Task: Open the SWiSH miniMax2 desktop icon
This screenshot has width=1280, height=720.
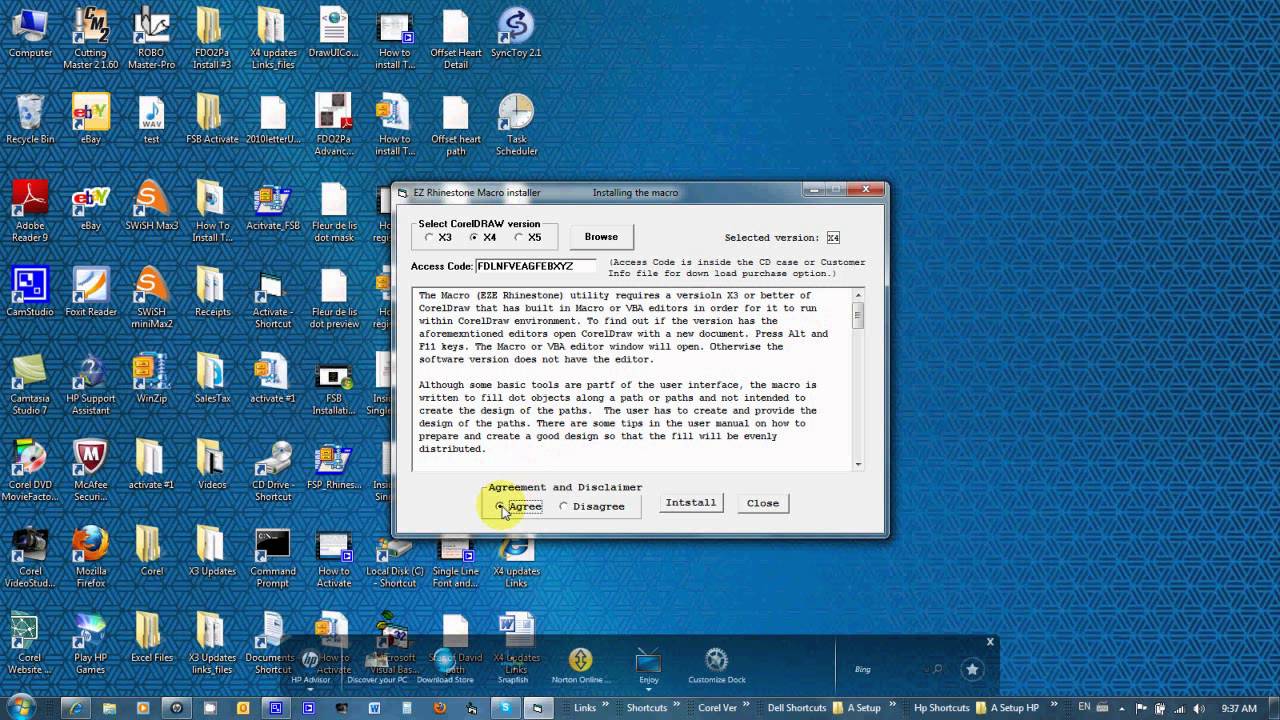Action: (x=151, y=298)
